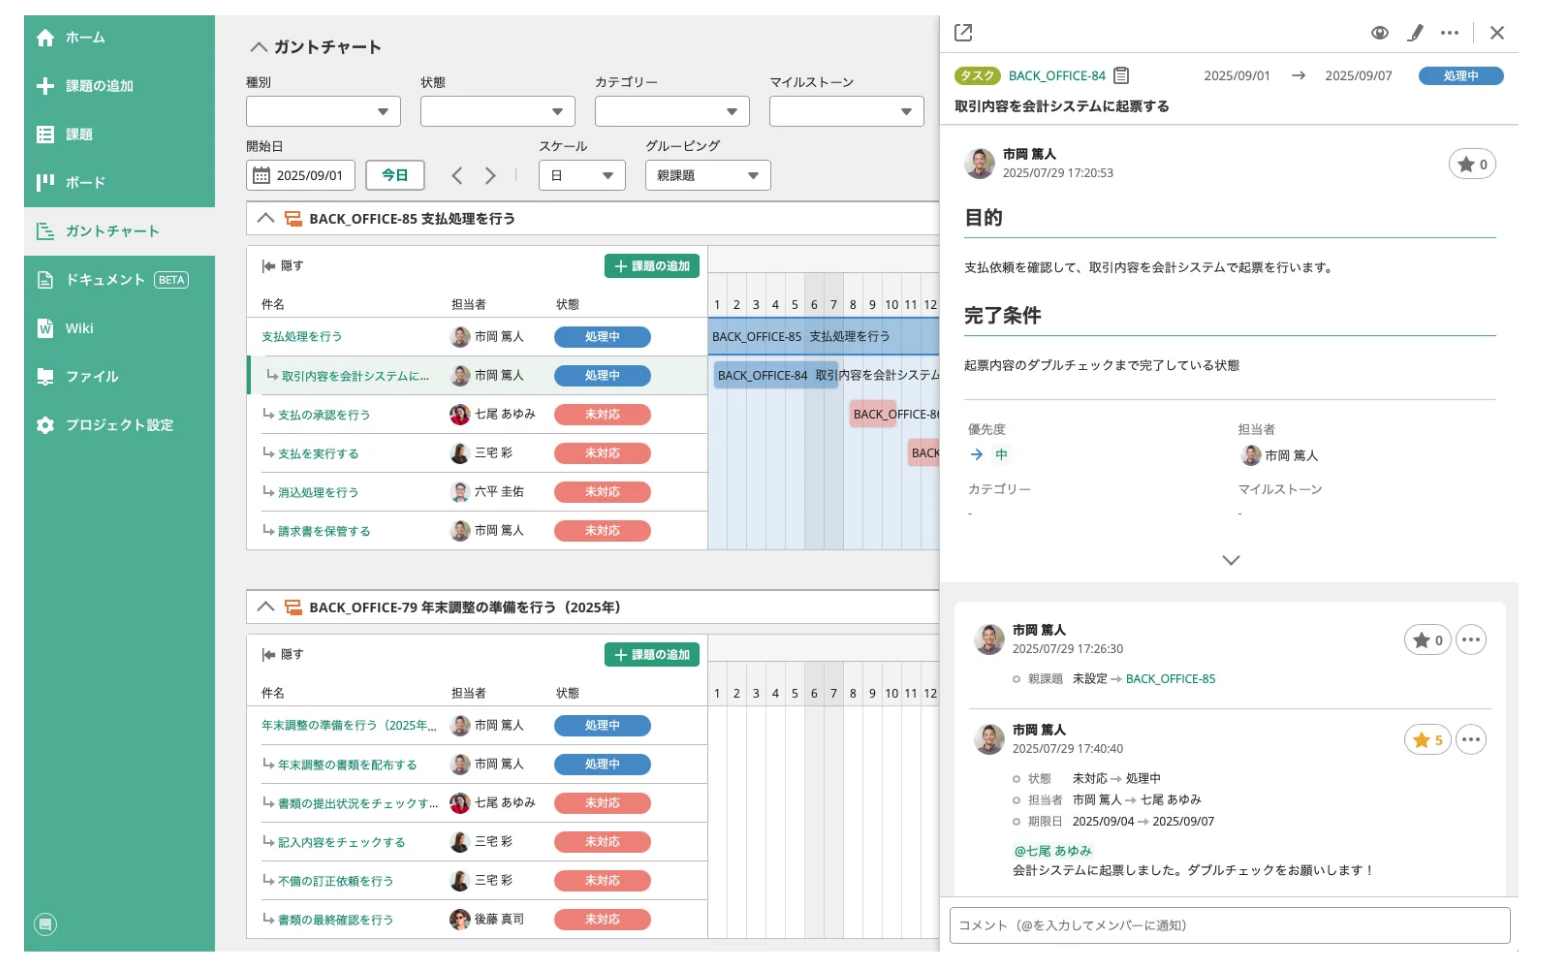Screen dimensions: 1542x966
Task: Click the star with 5 on 17:40:40 comment
Action: [x=1427, y=740]
